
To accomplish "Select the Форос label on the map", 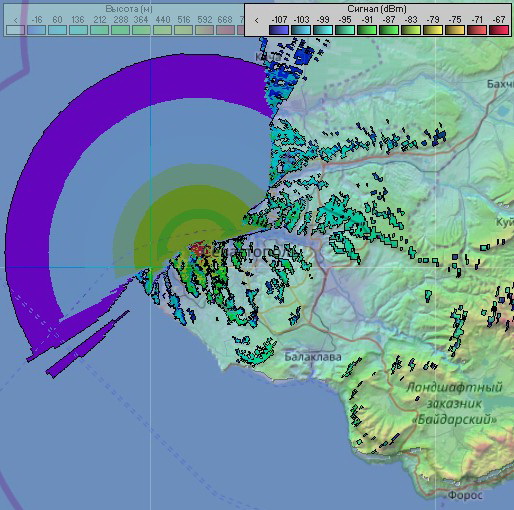I will [465, 495].
